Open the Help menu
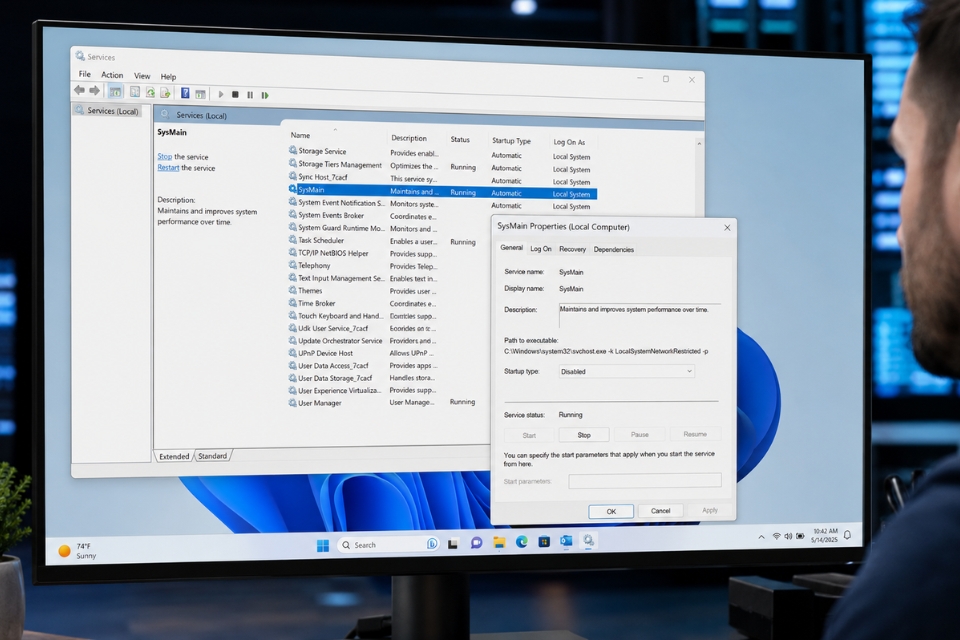This screenshot has height=640, width=960. coord(168,77)
